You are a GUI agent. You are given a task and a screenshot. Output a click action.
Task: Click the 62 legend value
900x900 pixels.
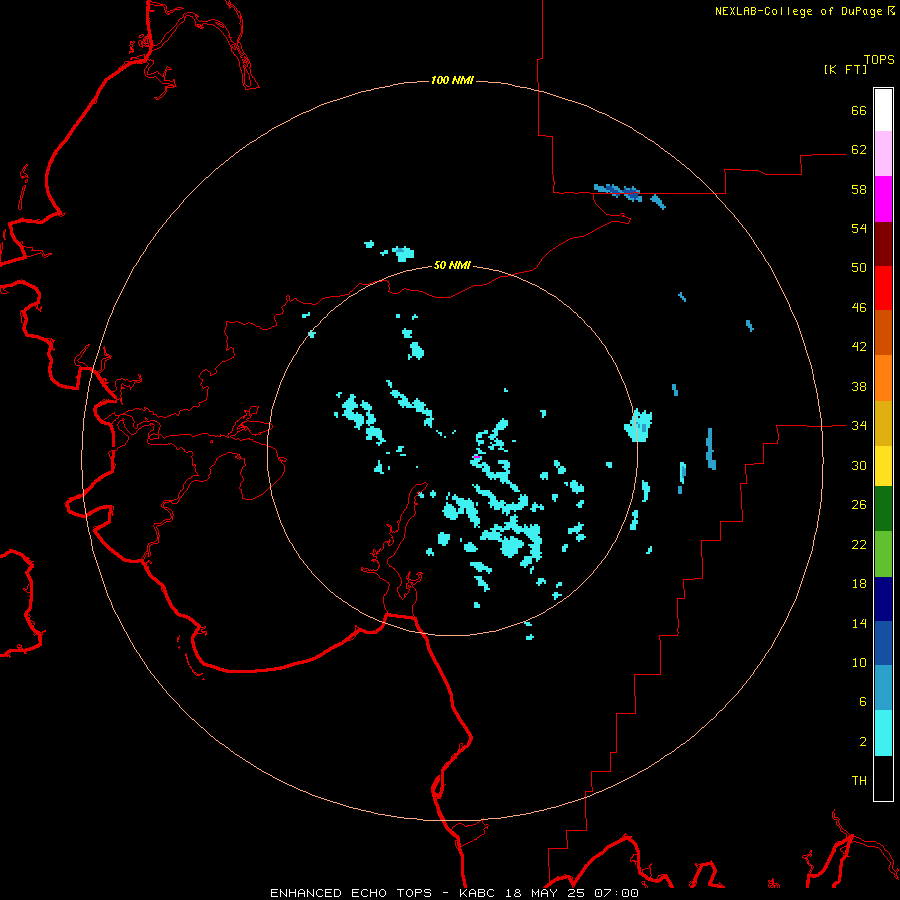pos(859,149)
